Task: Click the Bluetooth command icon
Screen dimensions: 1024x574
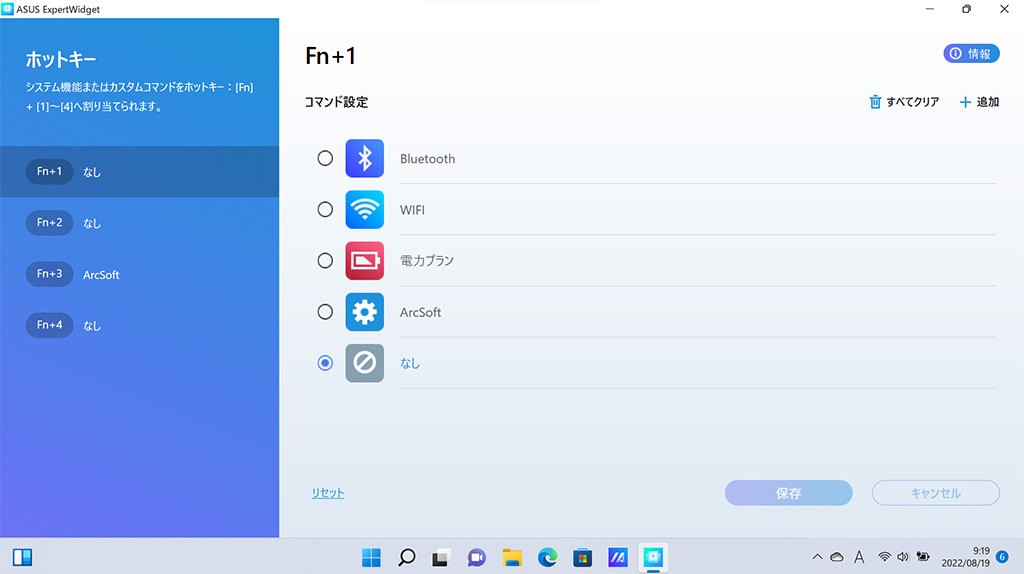Action: (364, 158)
